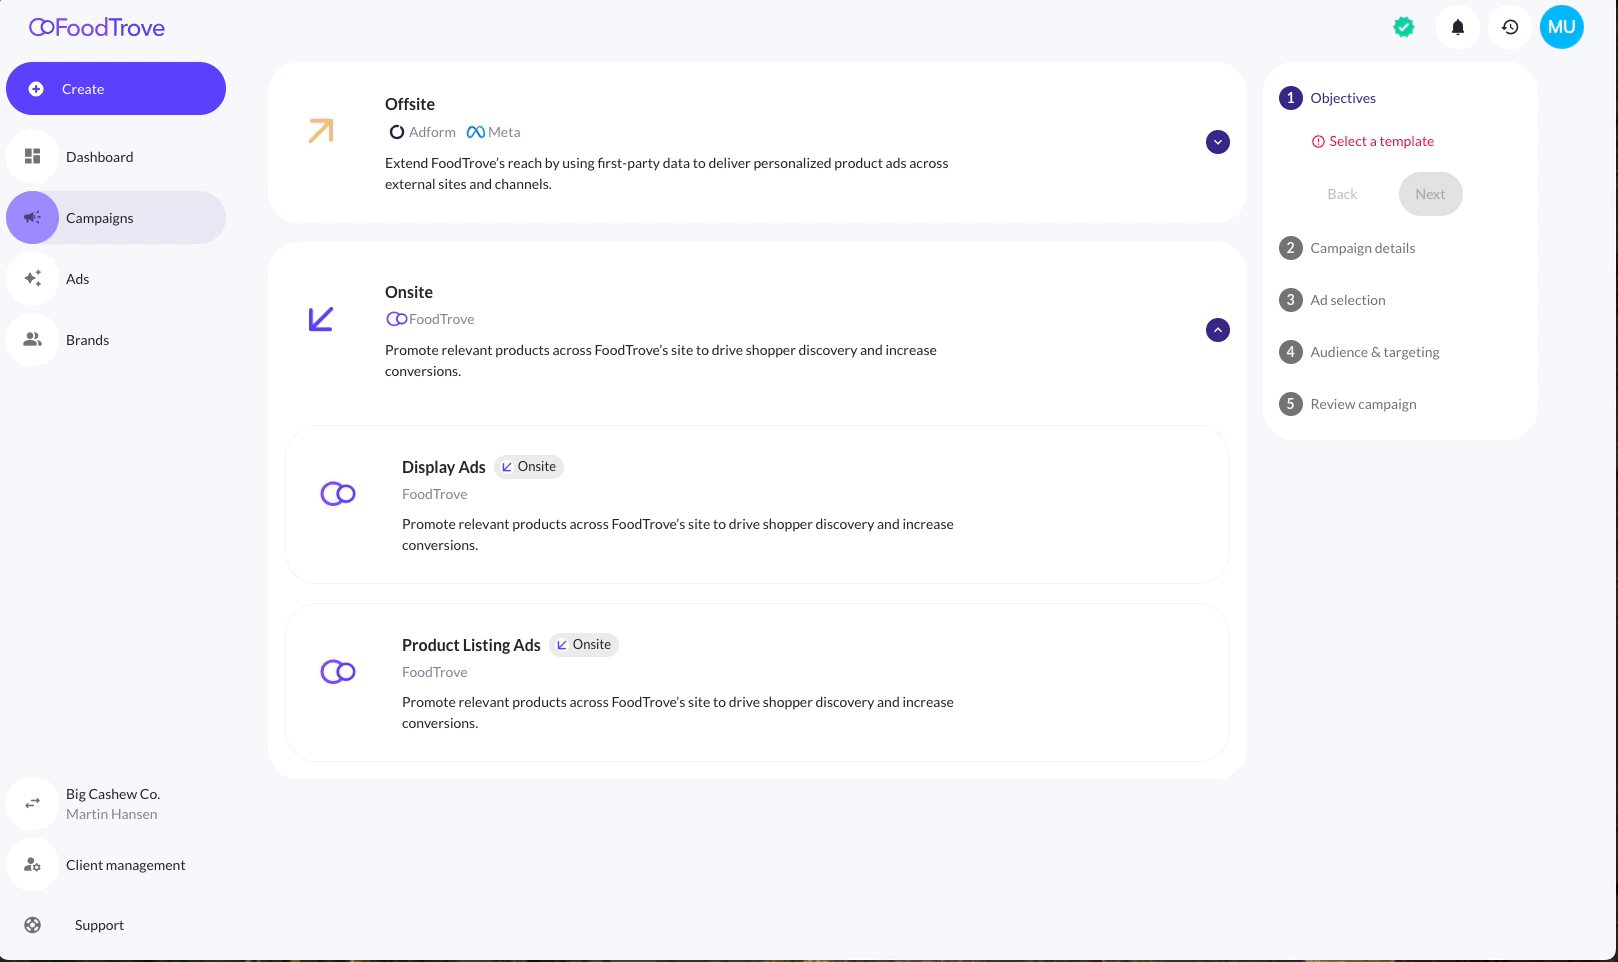
Task: Click FoodTrove subtitle under Product Listing Ads
Action: (434, 672)
